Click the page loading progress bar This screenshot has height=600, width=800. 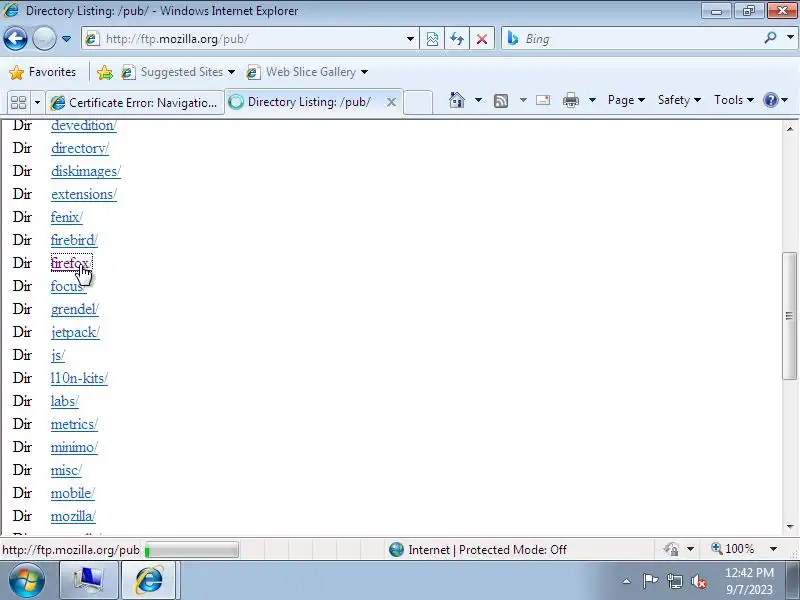tap(191, 550)
